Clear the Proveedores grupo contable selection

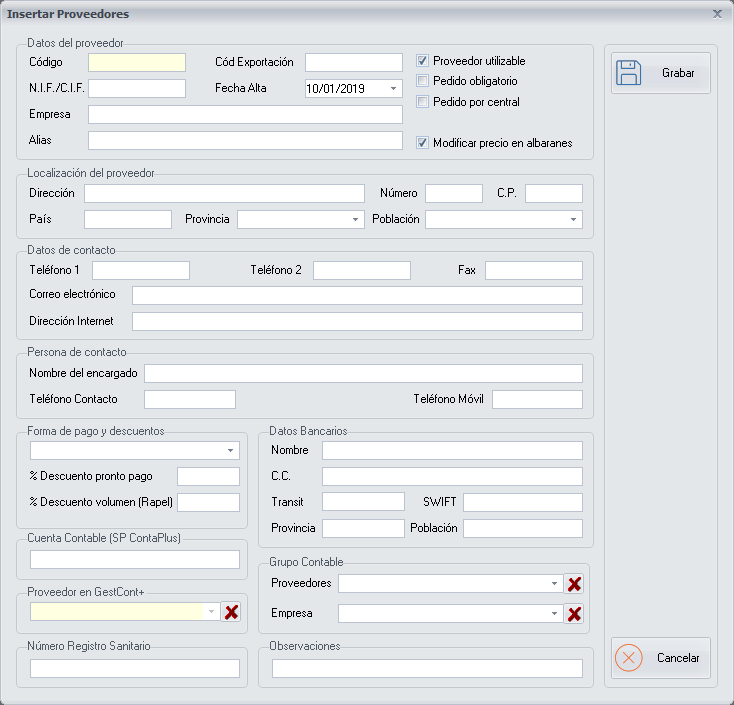pyautogui.click(x=574, y=584)
